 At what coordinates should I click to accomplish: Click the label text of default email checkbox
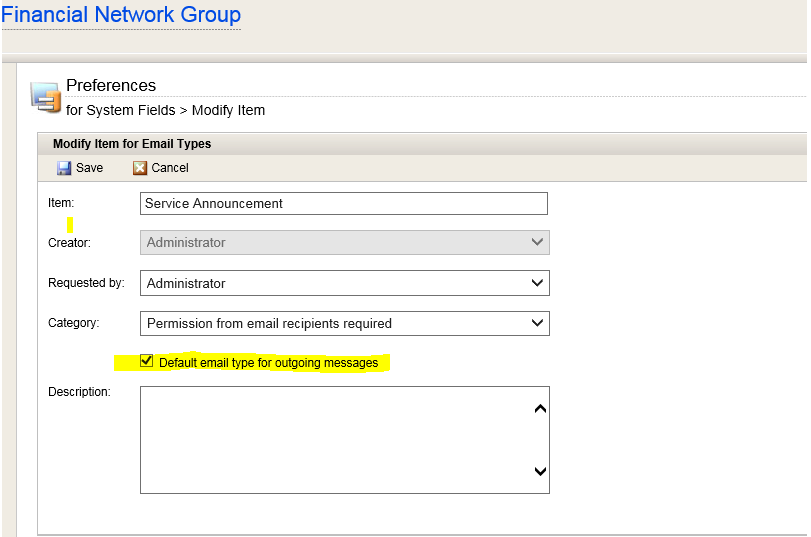pos(268,363)
